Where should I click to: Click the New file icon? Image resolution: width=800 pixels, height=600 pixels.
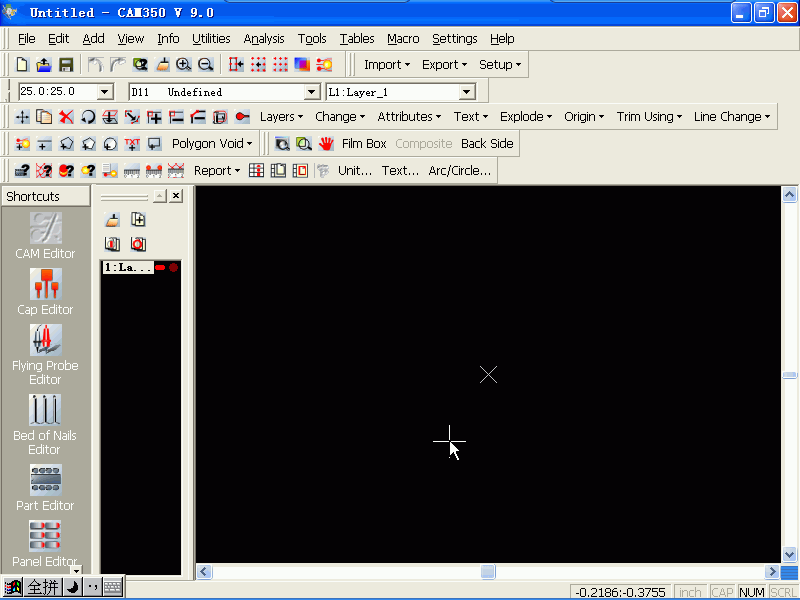coord(21,64)
